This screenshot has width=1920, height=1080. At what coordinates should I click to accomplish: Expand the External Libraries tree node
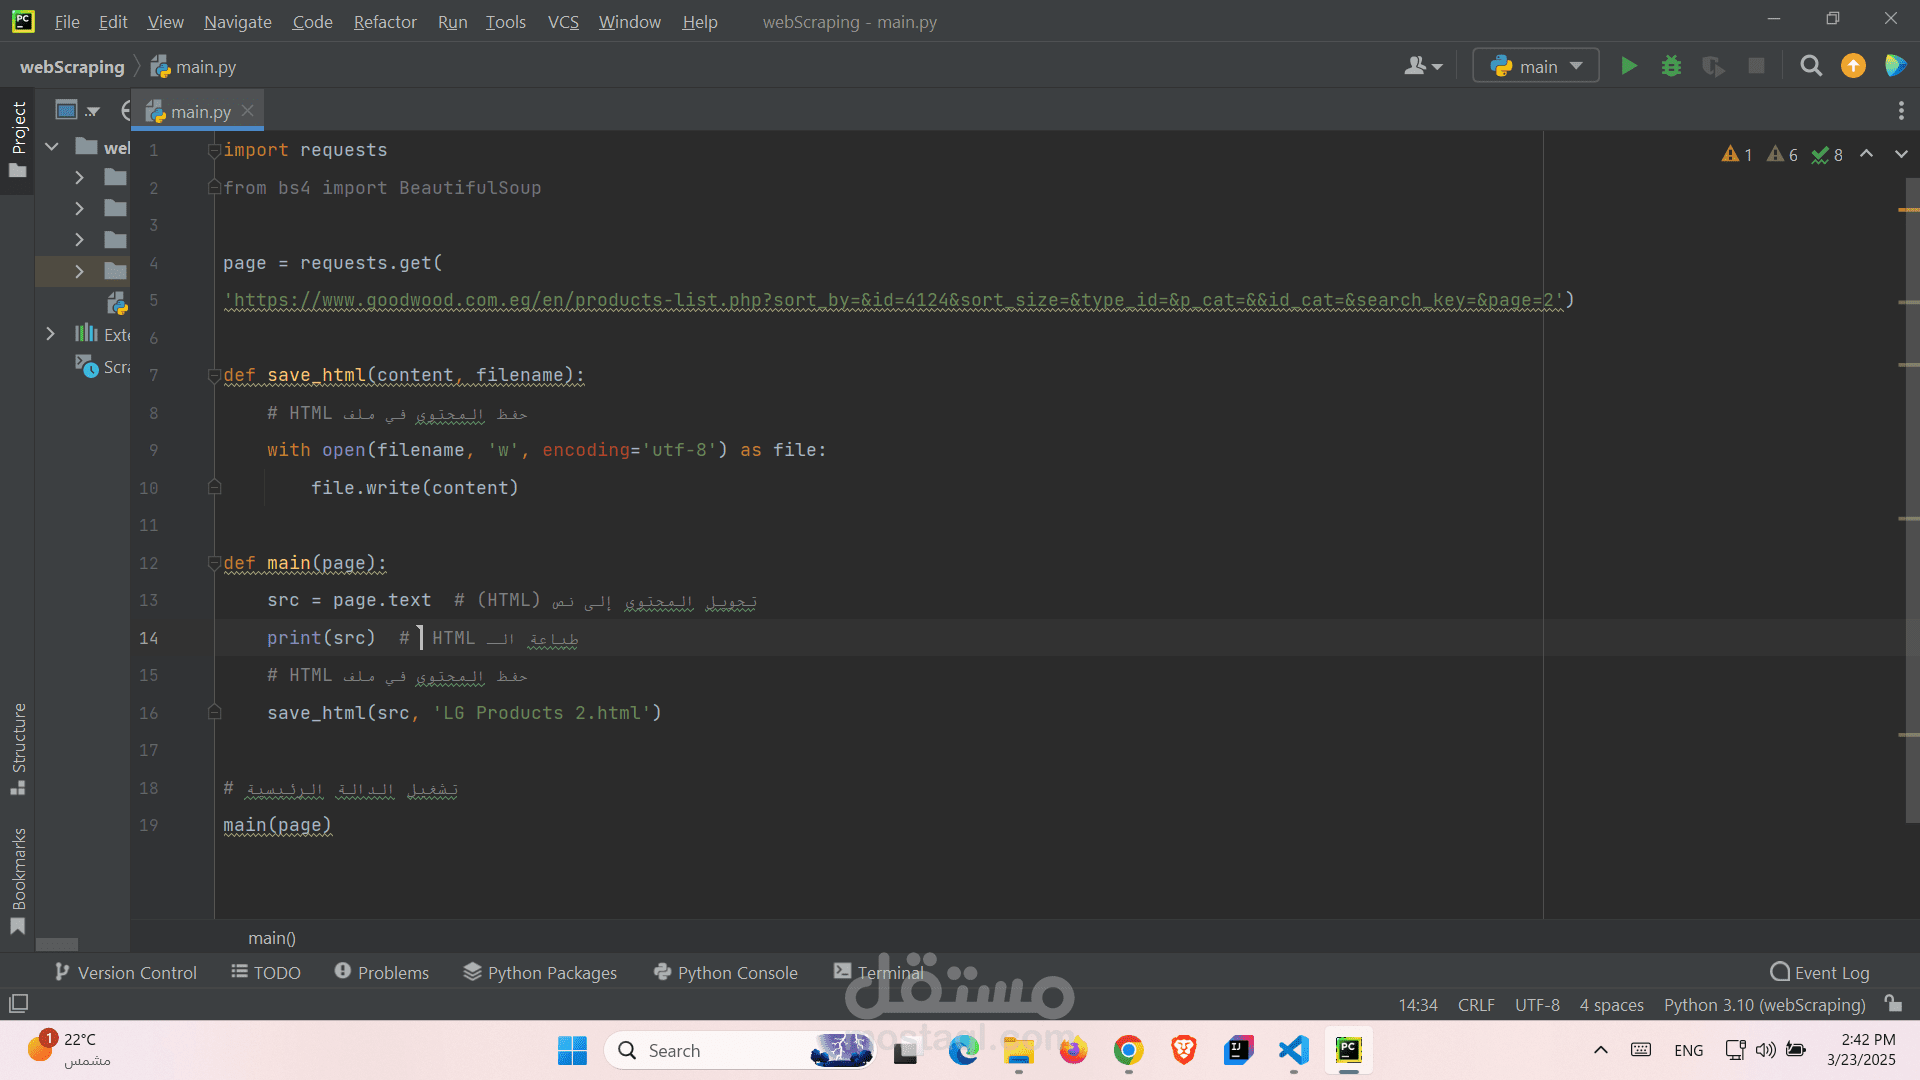[x=51, y=334]
